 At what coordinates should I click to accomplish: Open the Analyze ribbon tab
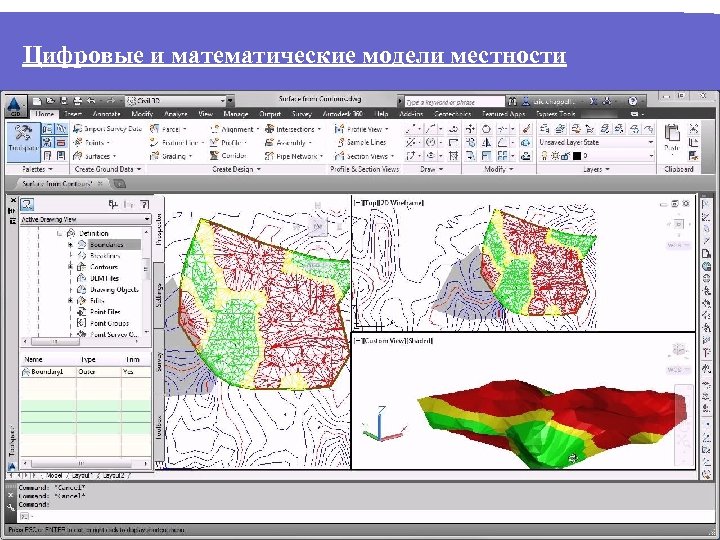point(175,113)
